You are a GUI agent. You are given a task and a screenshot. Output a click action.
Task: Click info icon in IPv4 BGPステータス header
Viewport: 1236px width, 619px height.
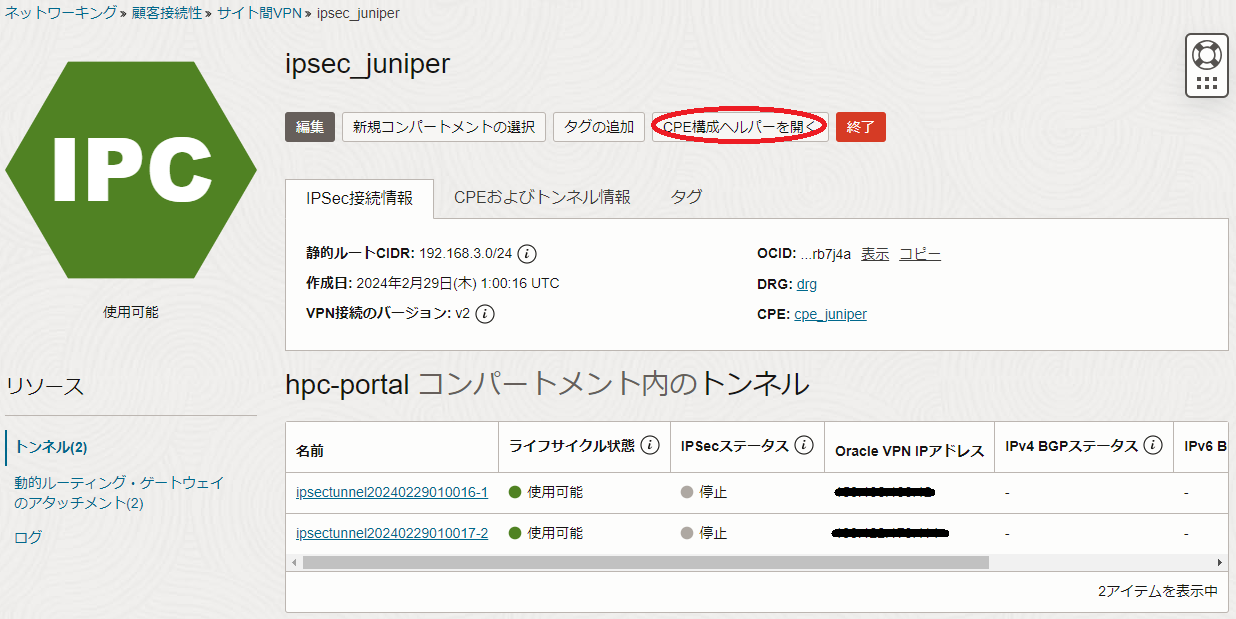click(1153, 446)
